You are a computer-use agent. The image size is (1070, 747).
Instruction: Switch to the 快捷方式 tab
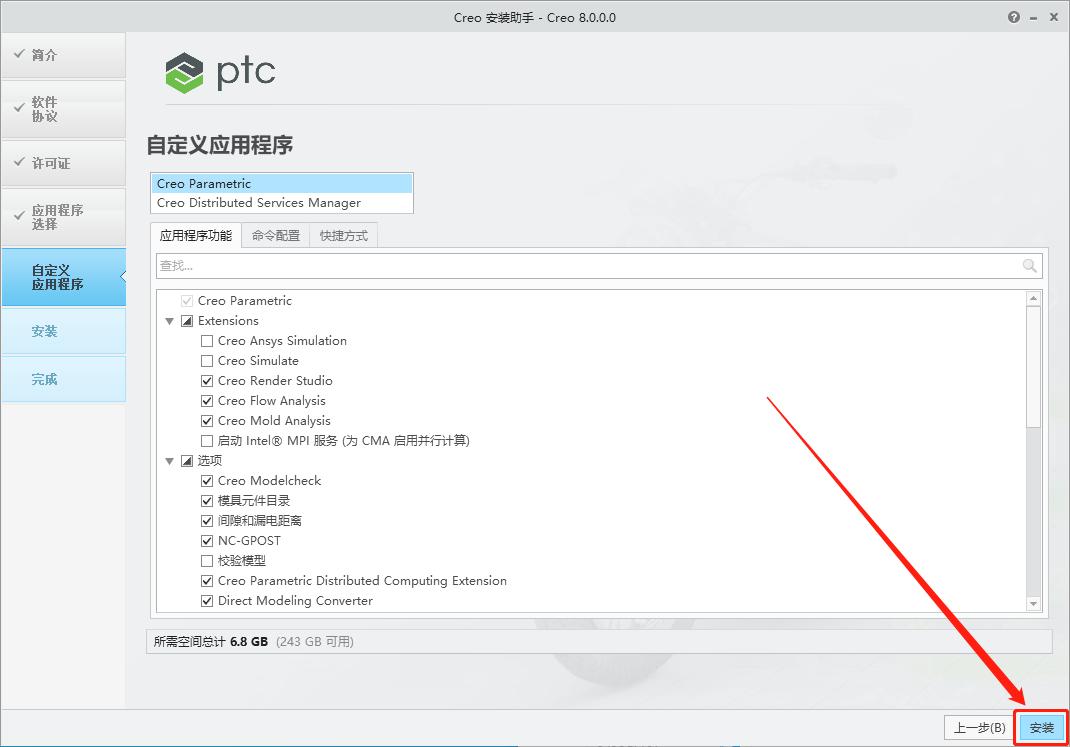[x=344, y=236]
